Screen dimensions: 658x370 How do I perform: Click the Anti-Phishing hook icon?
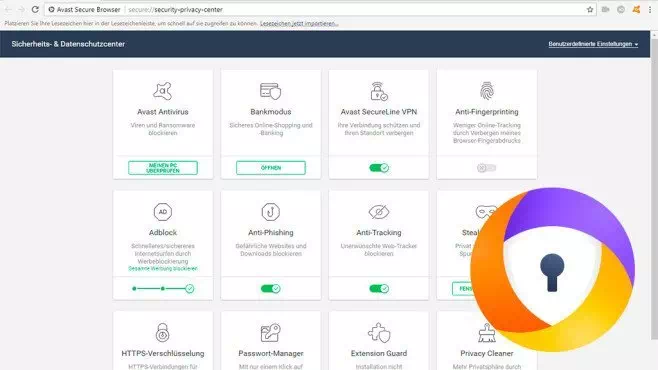click(271, 212)
